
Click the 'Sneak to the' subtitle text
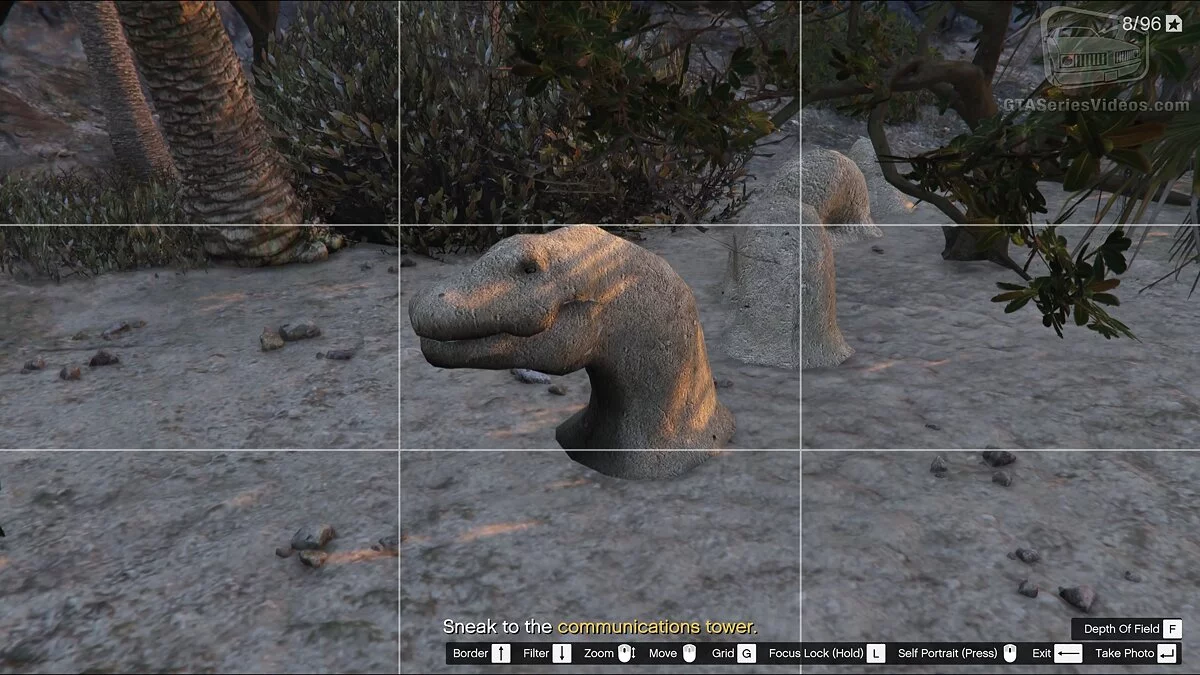(497, 627)
